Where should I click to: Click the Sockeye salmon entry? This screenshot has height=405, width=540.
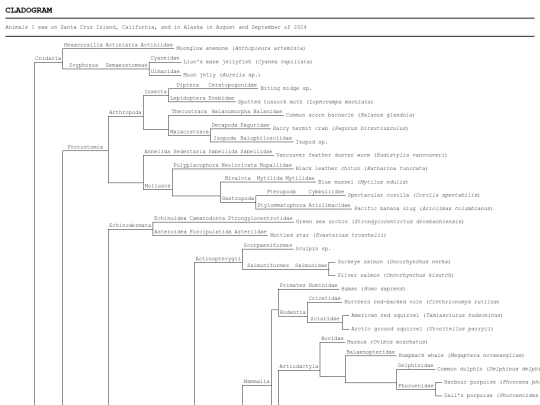[394, 262]
